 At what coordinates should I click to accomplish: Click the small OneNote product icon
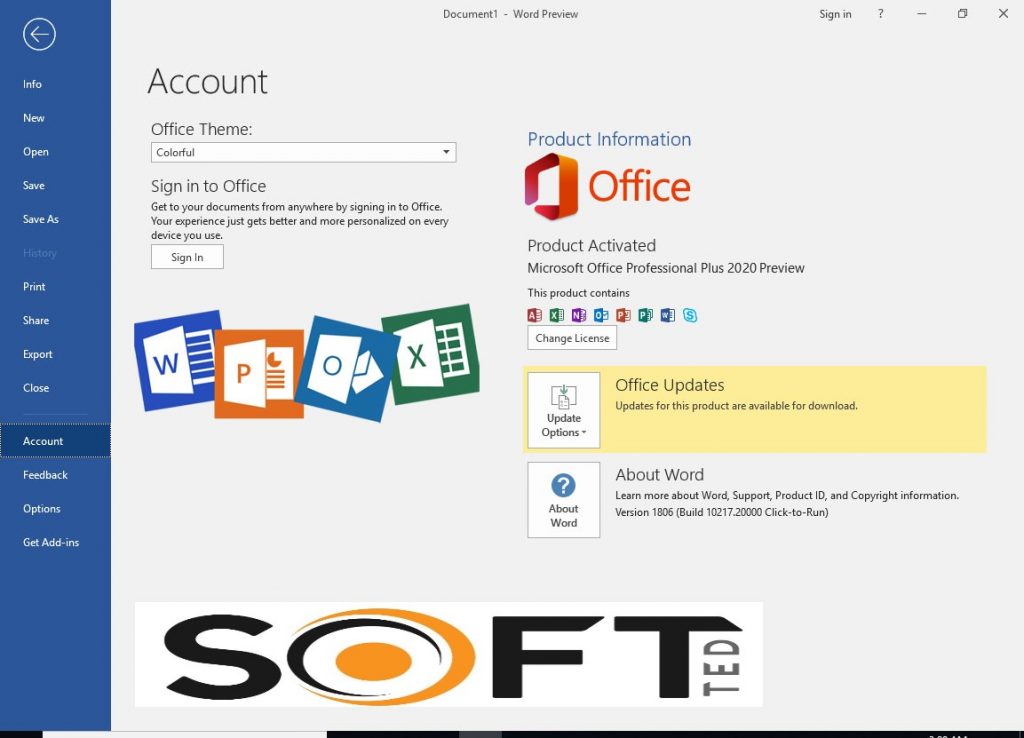tap(579, 315)
